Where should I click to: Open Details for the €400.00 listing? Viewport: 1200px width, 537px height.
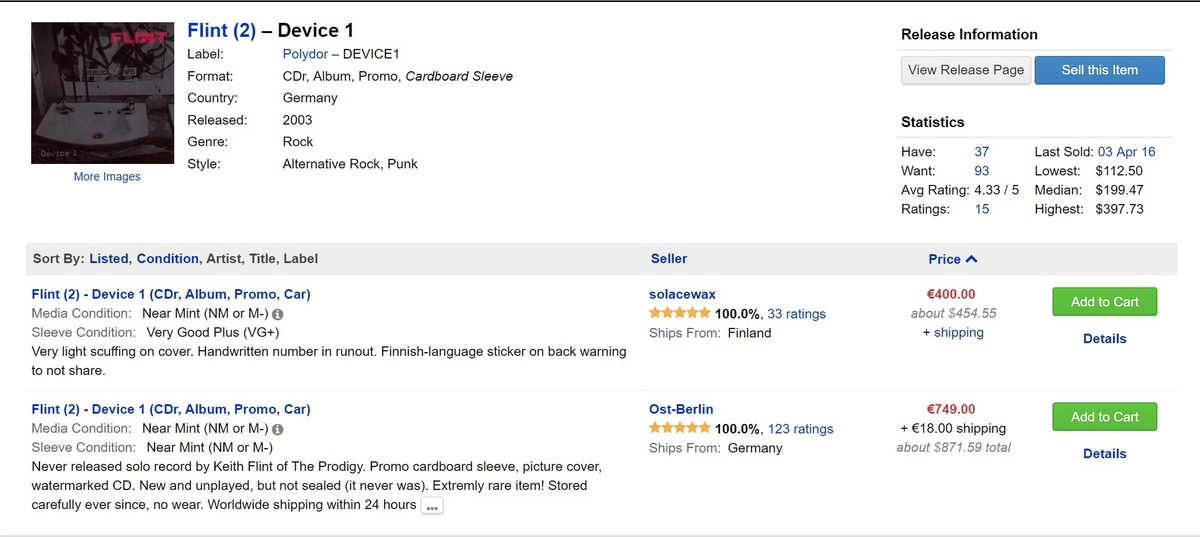[x=1104, y=339]
